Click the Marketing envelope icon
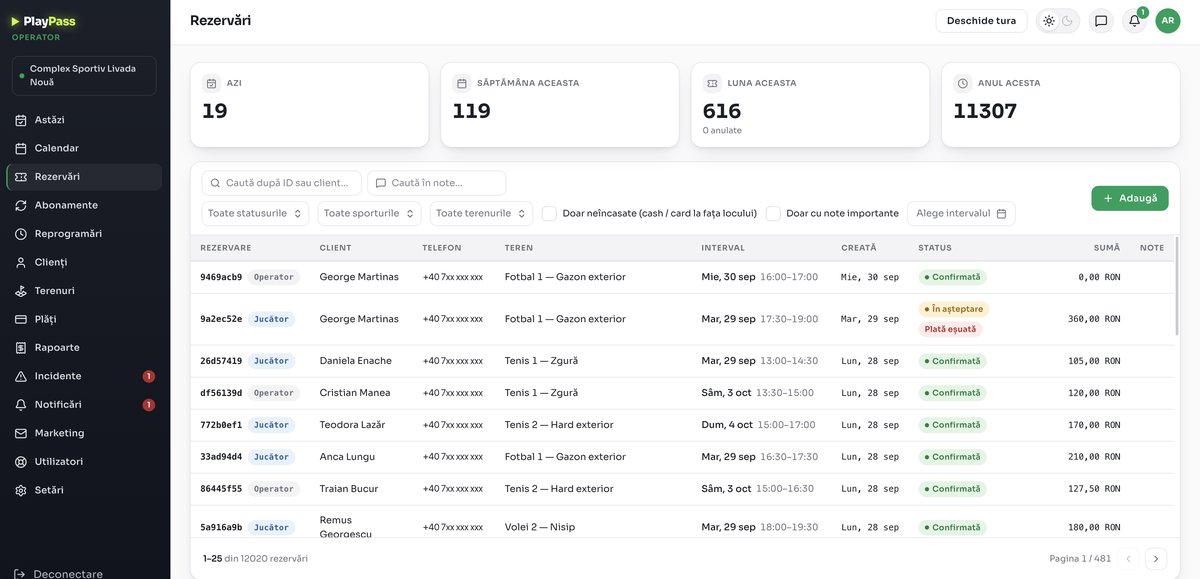This screenshot has height=579, width=1200. pyautogui.click(x=21, y=433)
